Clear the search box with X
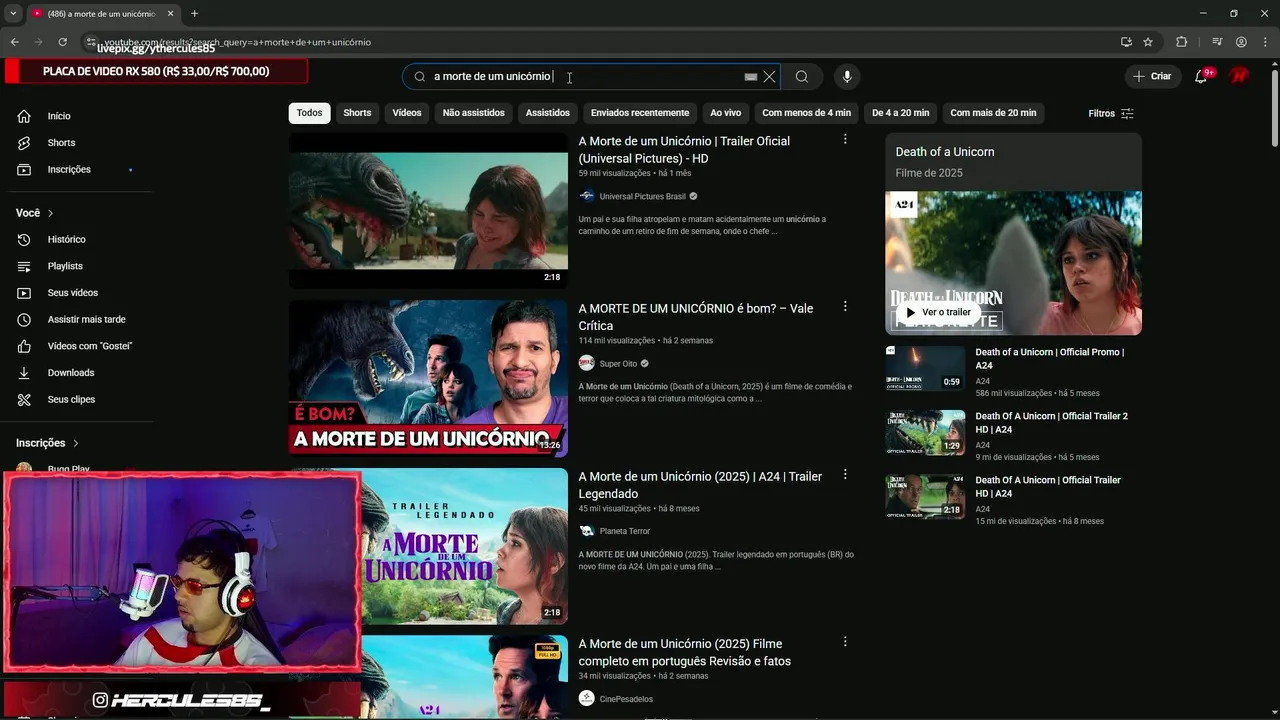This screenshot has width=1280, height=720. coord(769,77)
